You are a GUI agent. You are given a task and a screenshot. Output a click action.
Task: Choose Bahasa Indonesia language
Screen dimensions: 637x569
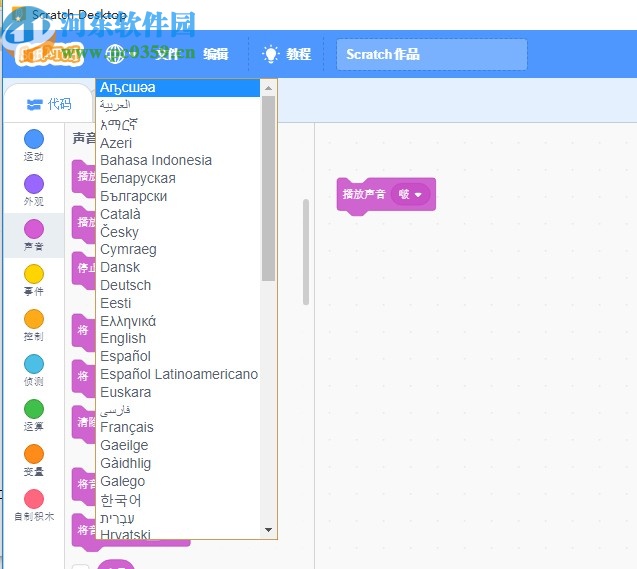pyautogui.click(x=178, y=160)
